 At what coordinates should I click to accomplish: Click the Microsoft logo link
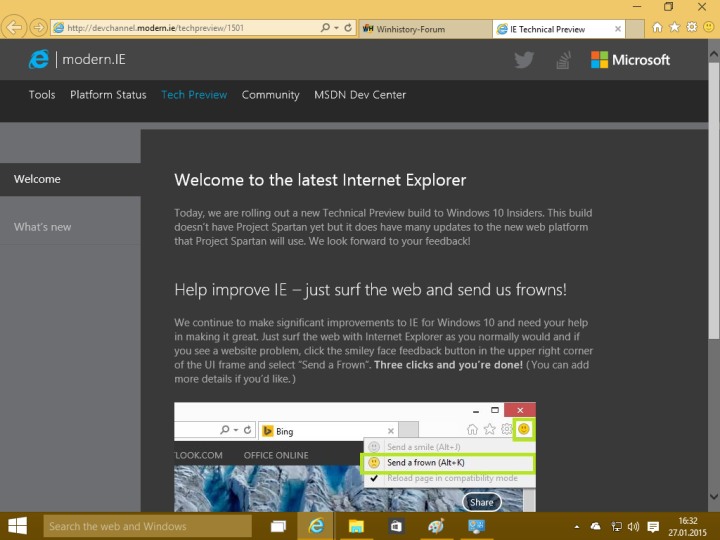[x=630, y=60]
